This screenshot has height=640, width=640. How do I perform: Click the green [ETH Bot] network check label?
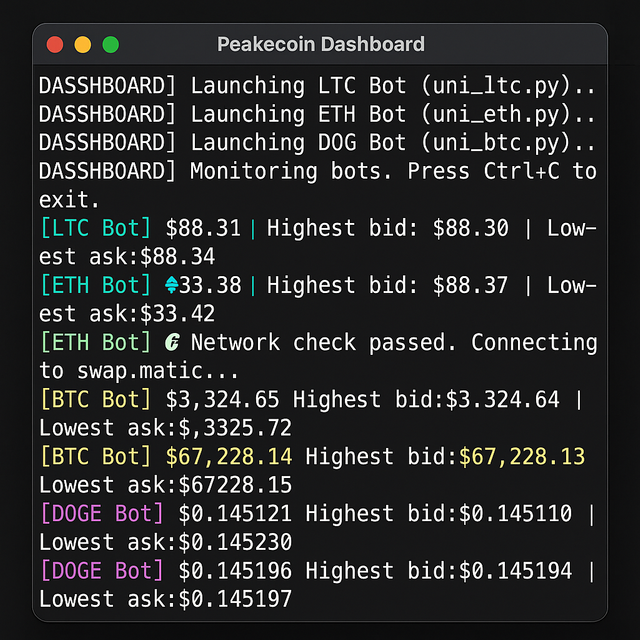click(96, 342)
